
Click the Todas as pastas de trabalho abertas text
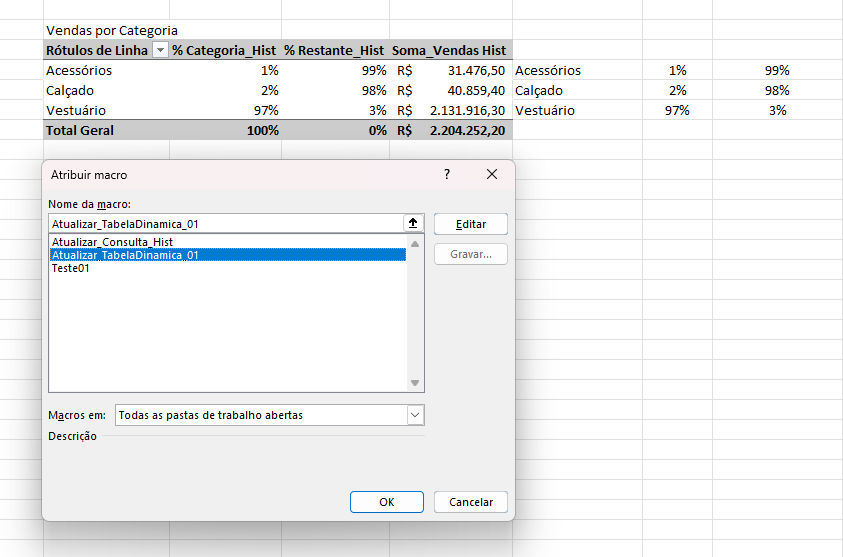point(211,415)
